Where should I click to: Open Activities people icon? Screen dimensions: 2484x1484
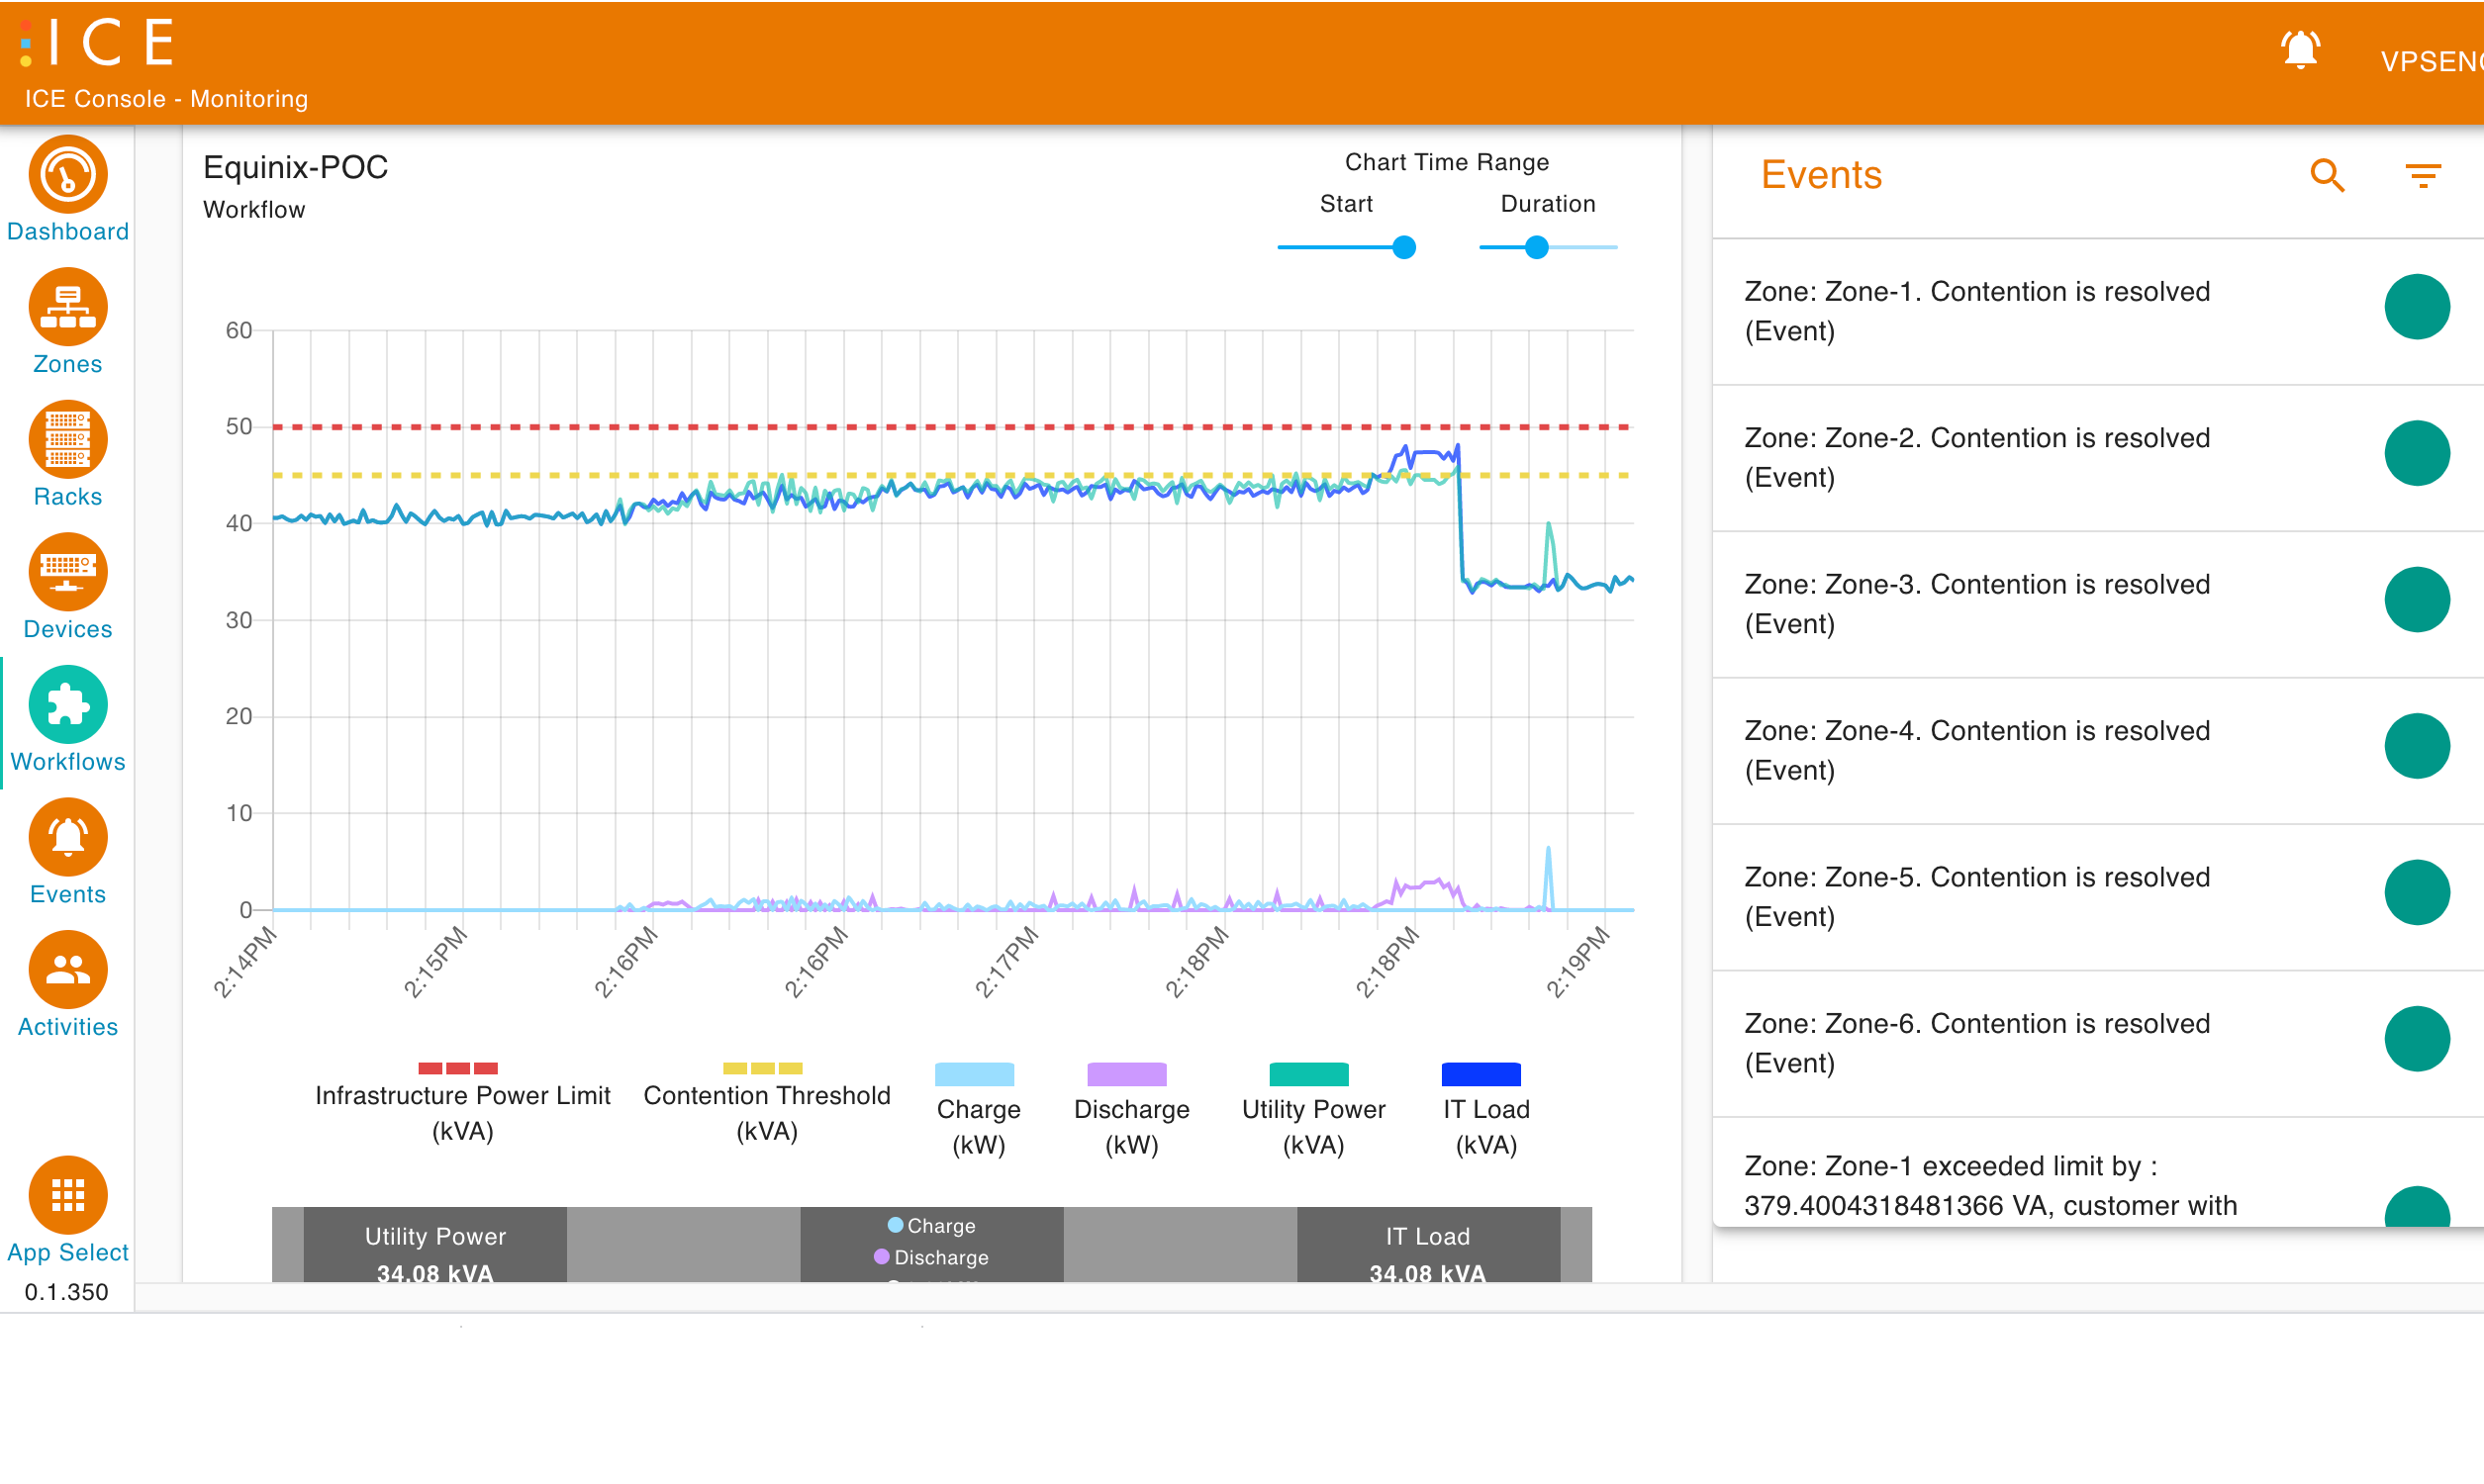(67, 971)
